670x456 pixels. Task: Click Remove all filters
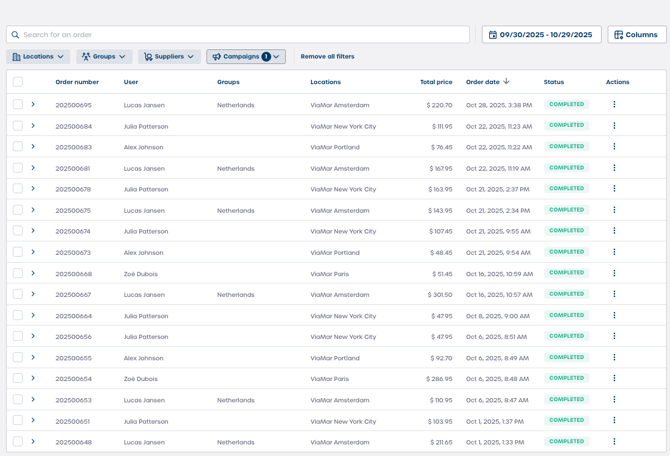tap(327, 57)
